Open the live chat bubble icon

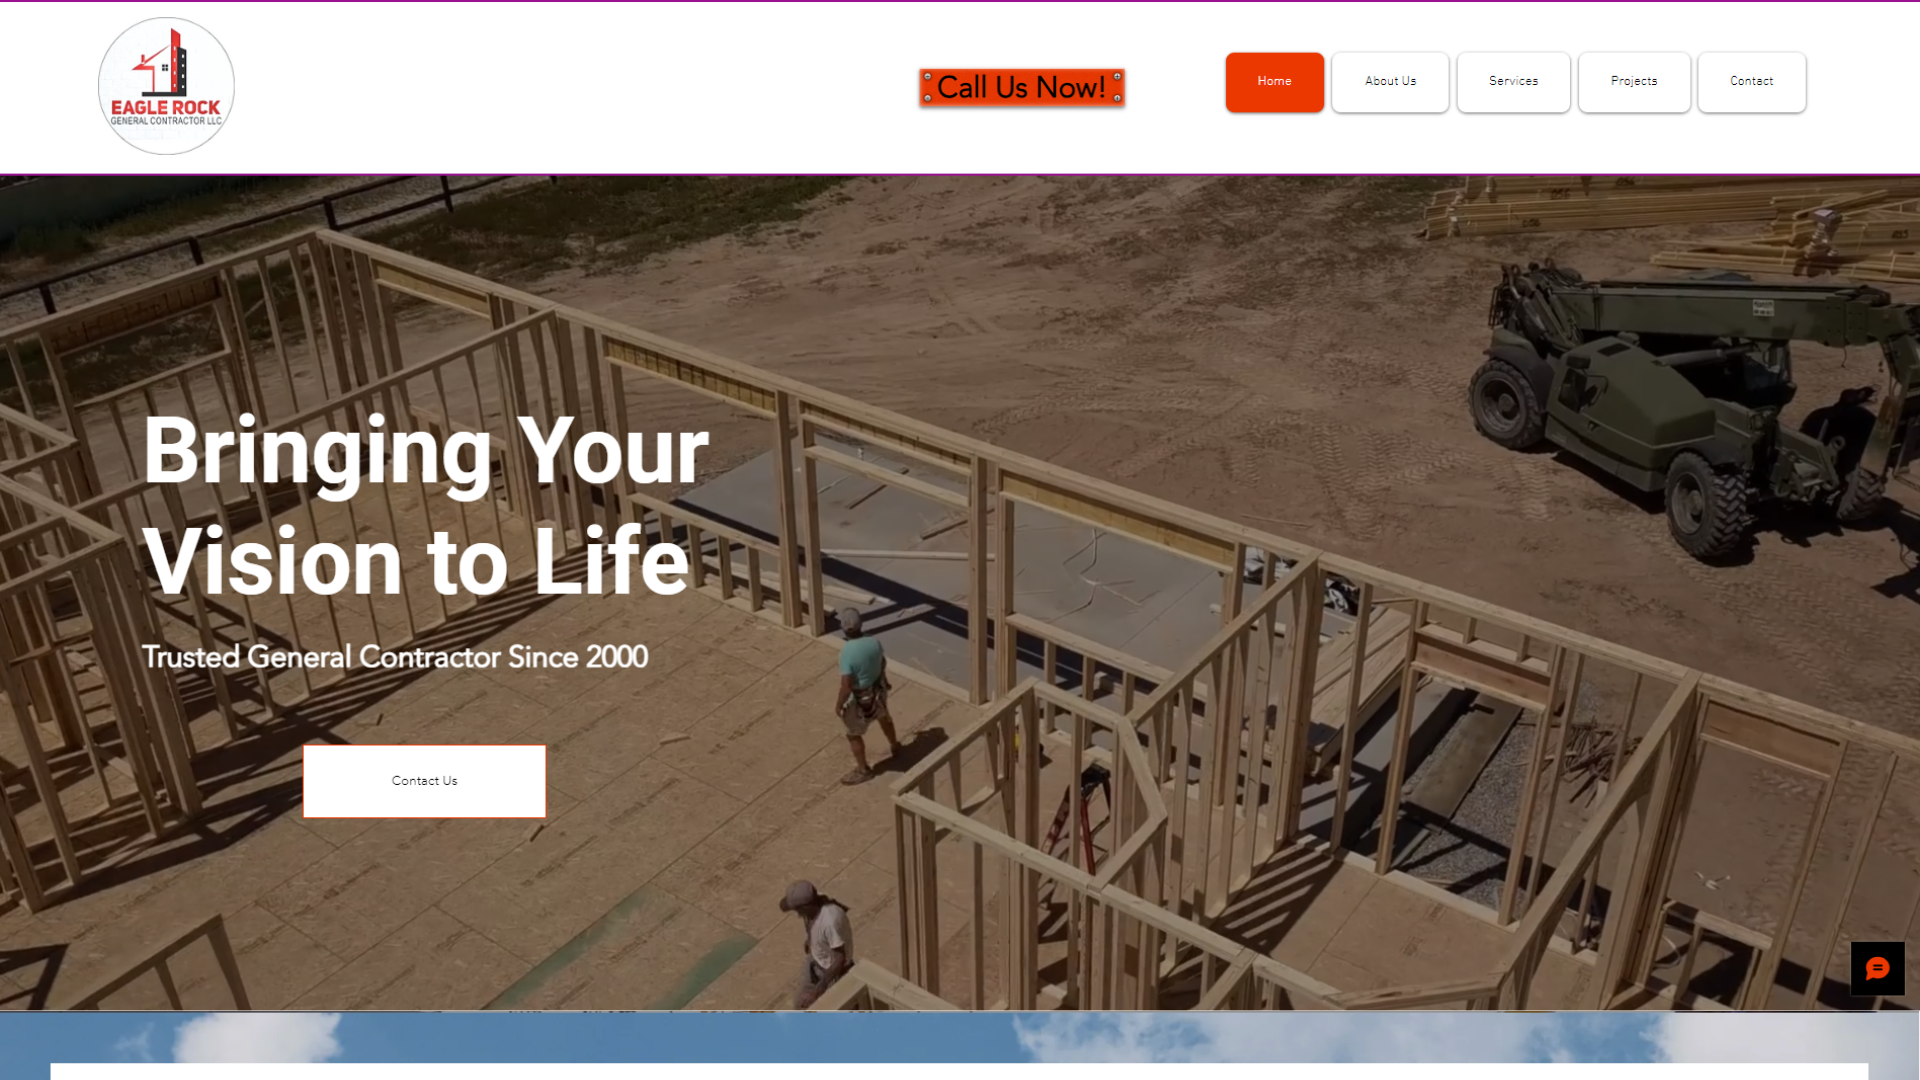point(1877,968)
